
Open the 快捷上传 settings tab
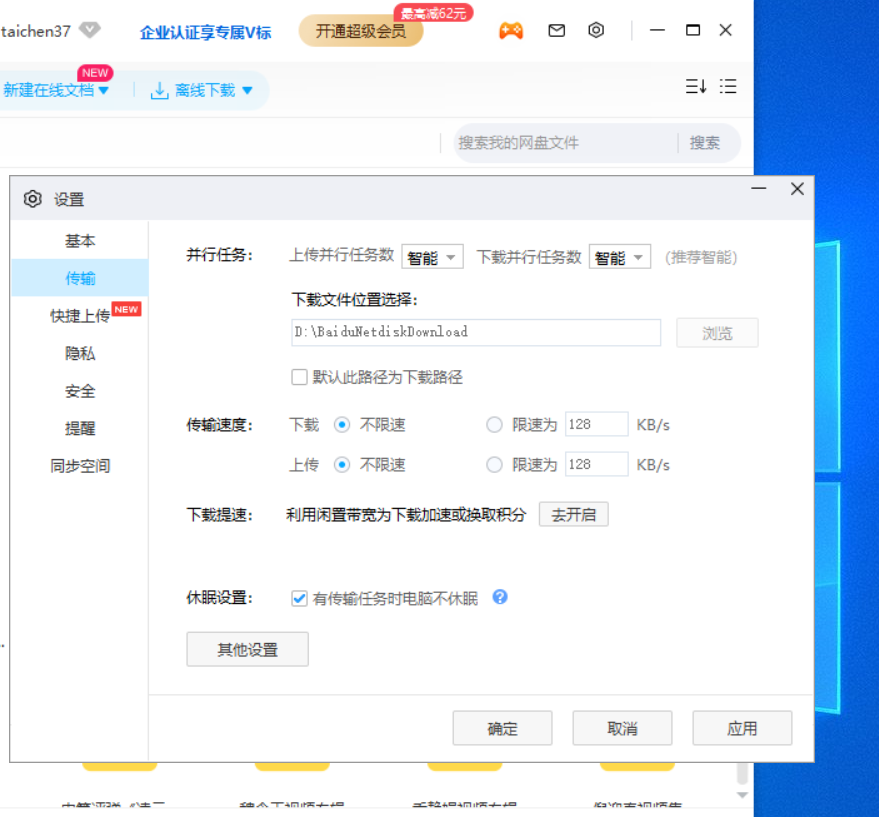coord(80,315)
